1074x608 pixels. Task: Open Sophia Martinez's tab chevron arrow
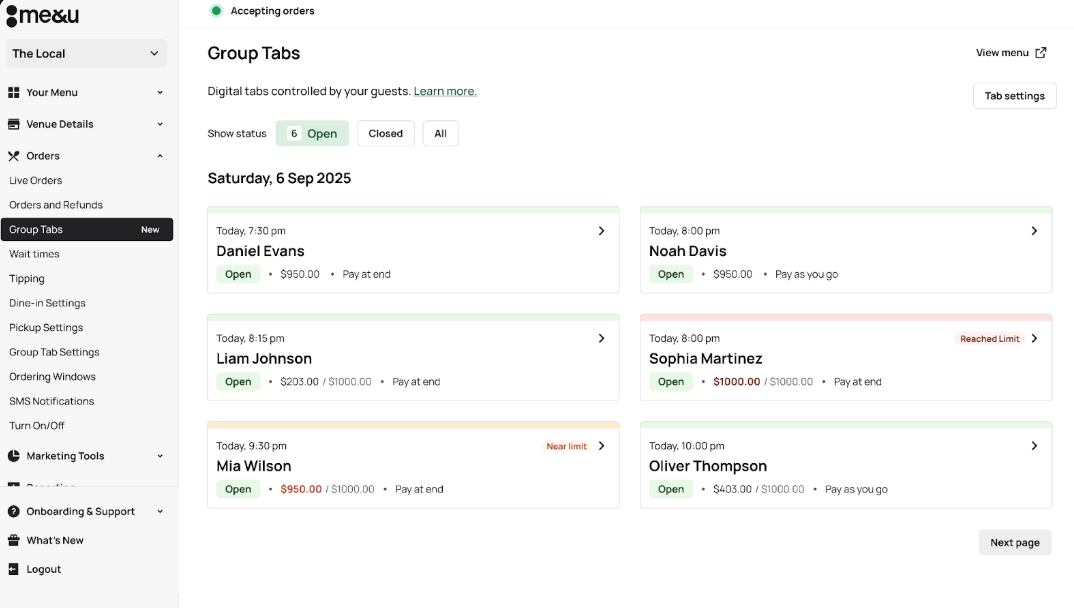pyautogui.click(x=1034, y=339)
